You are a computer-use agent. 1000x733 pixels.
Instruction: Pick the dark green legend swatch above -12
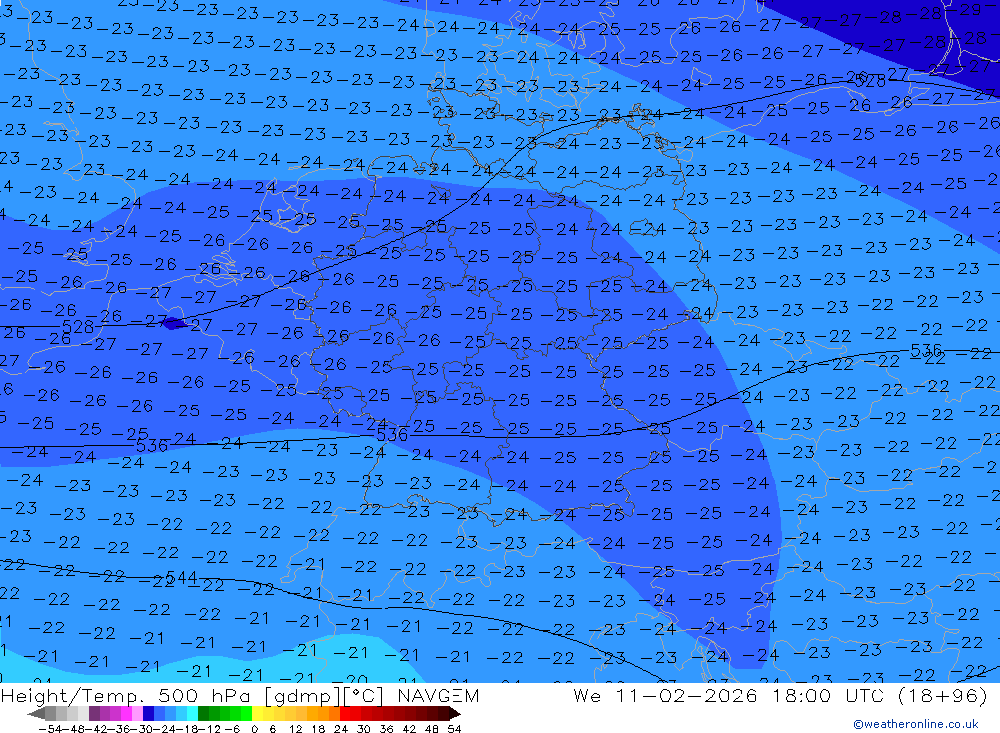coord(203,714)
